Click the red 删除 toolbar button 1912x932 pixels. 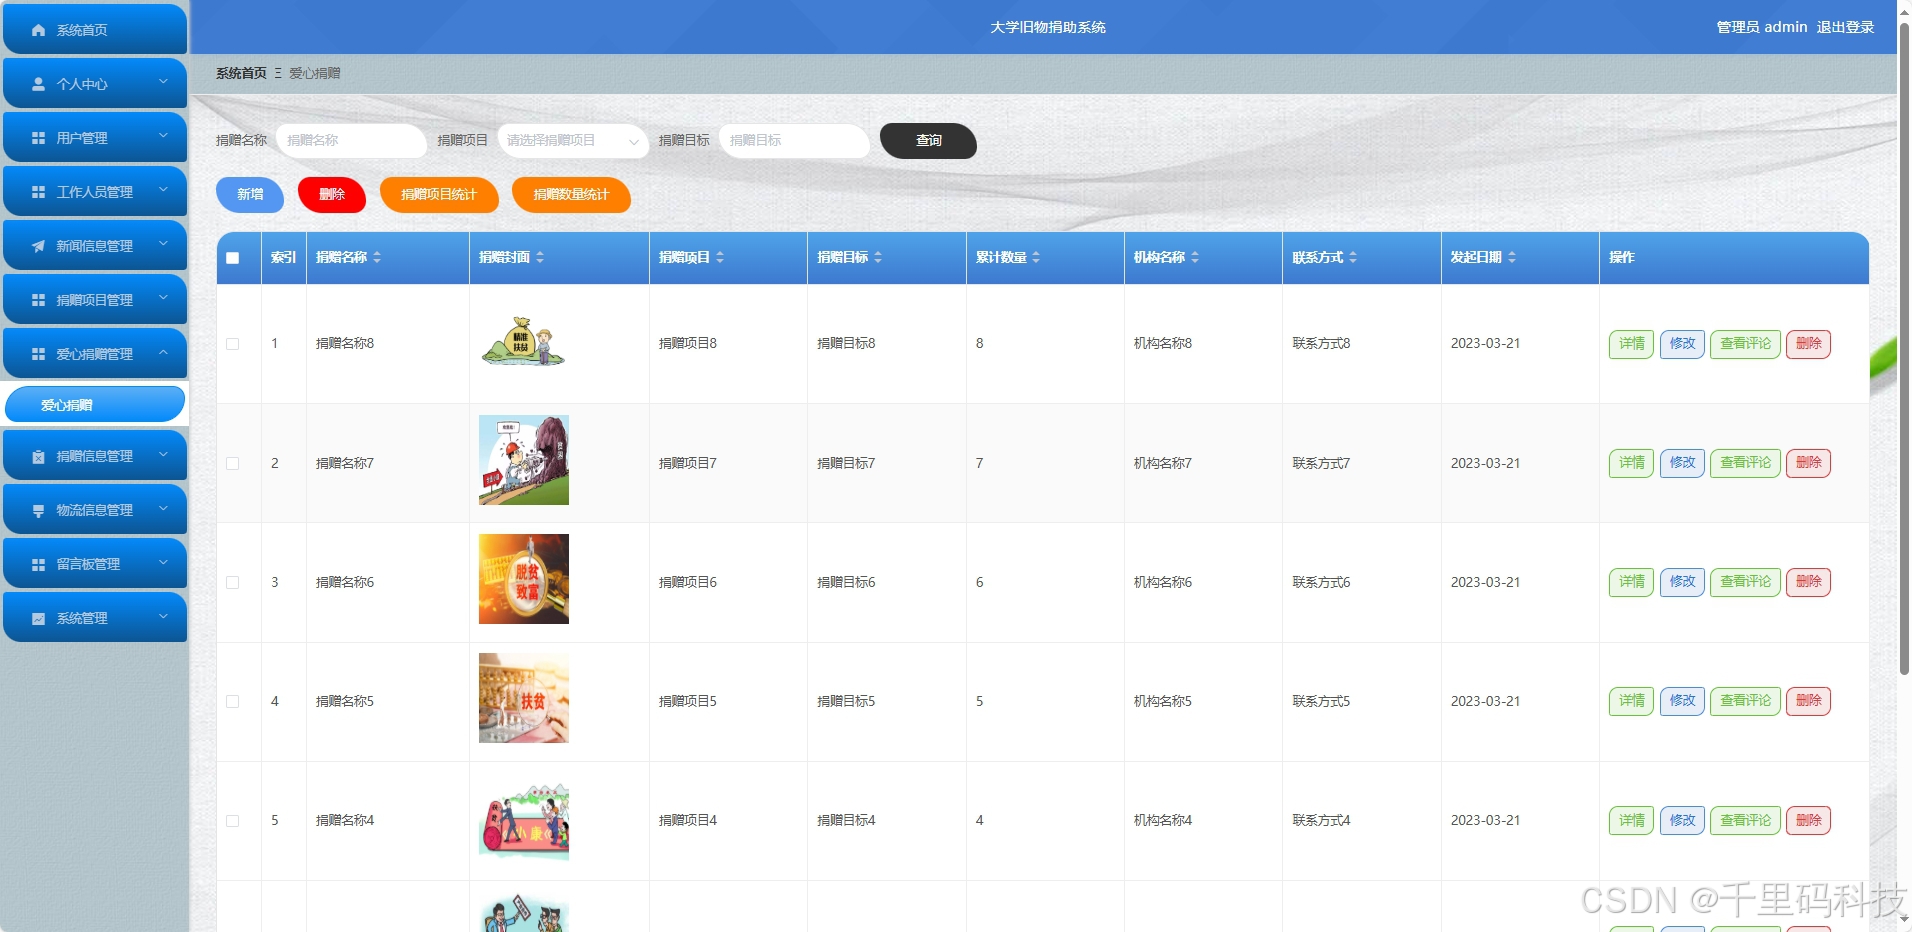point(332,194)
